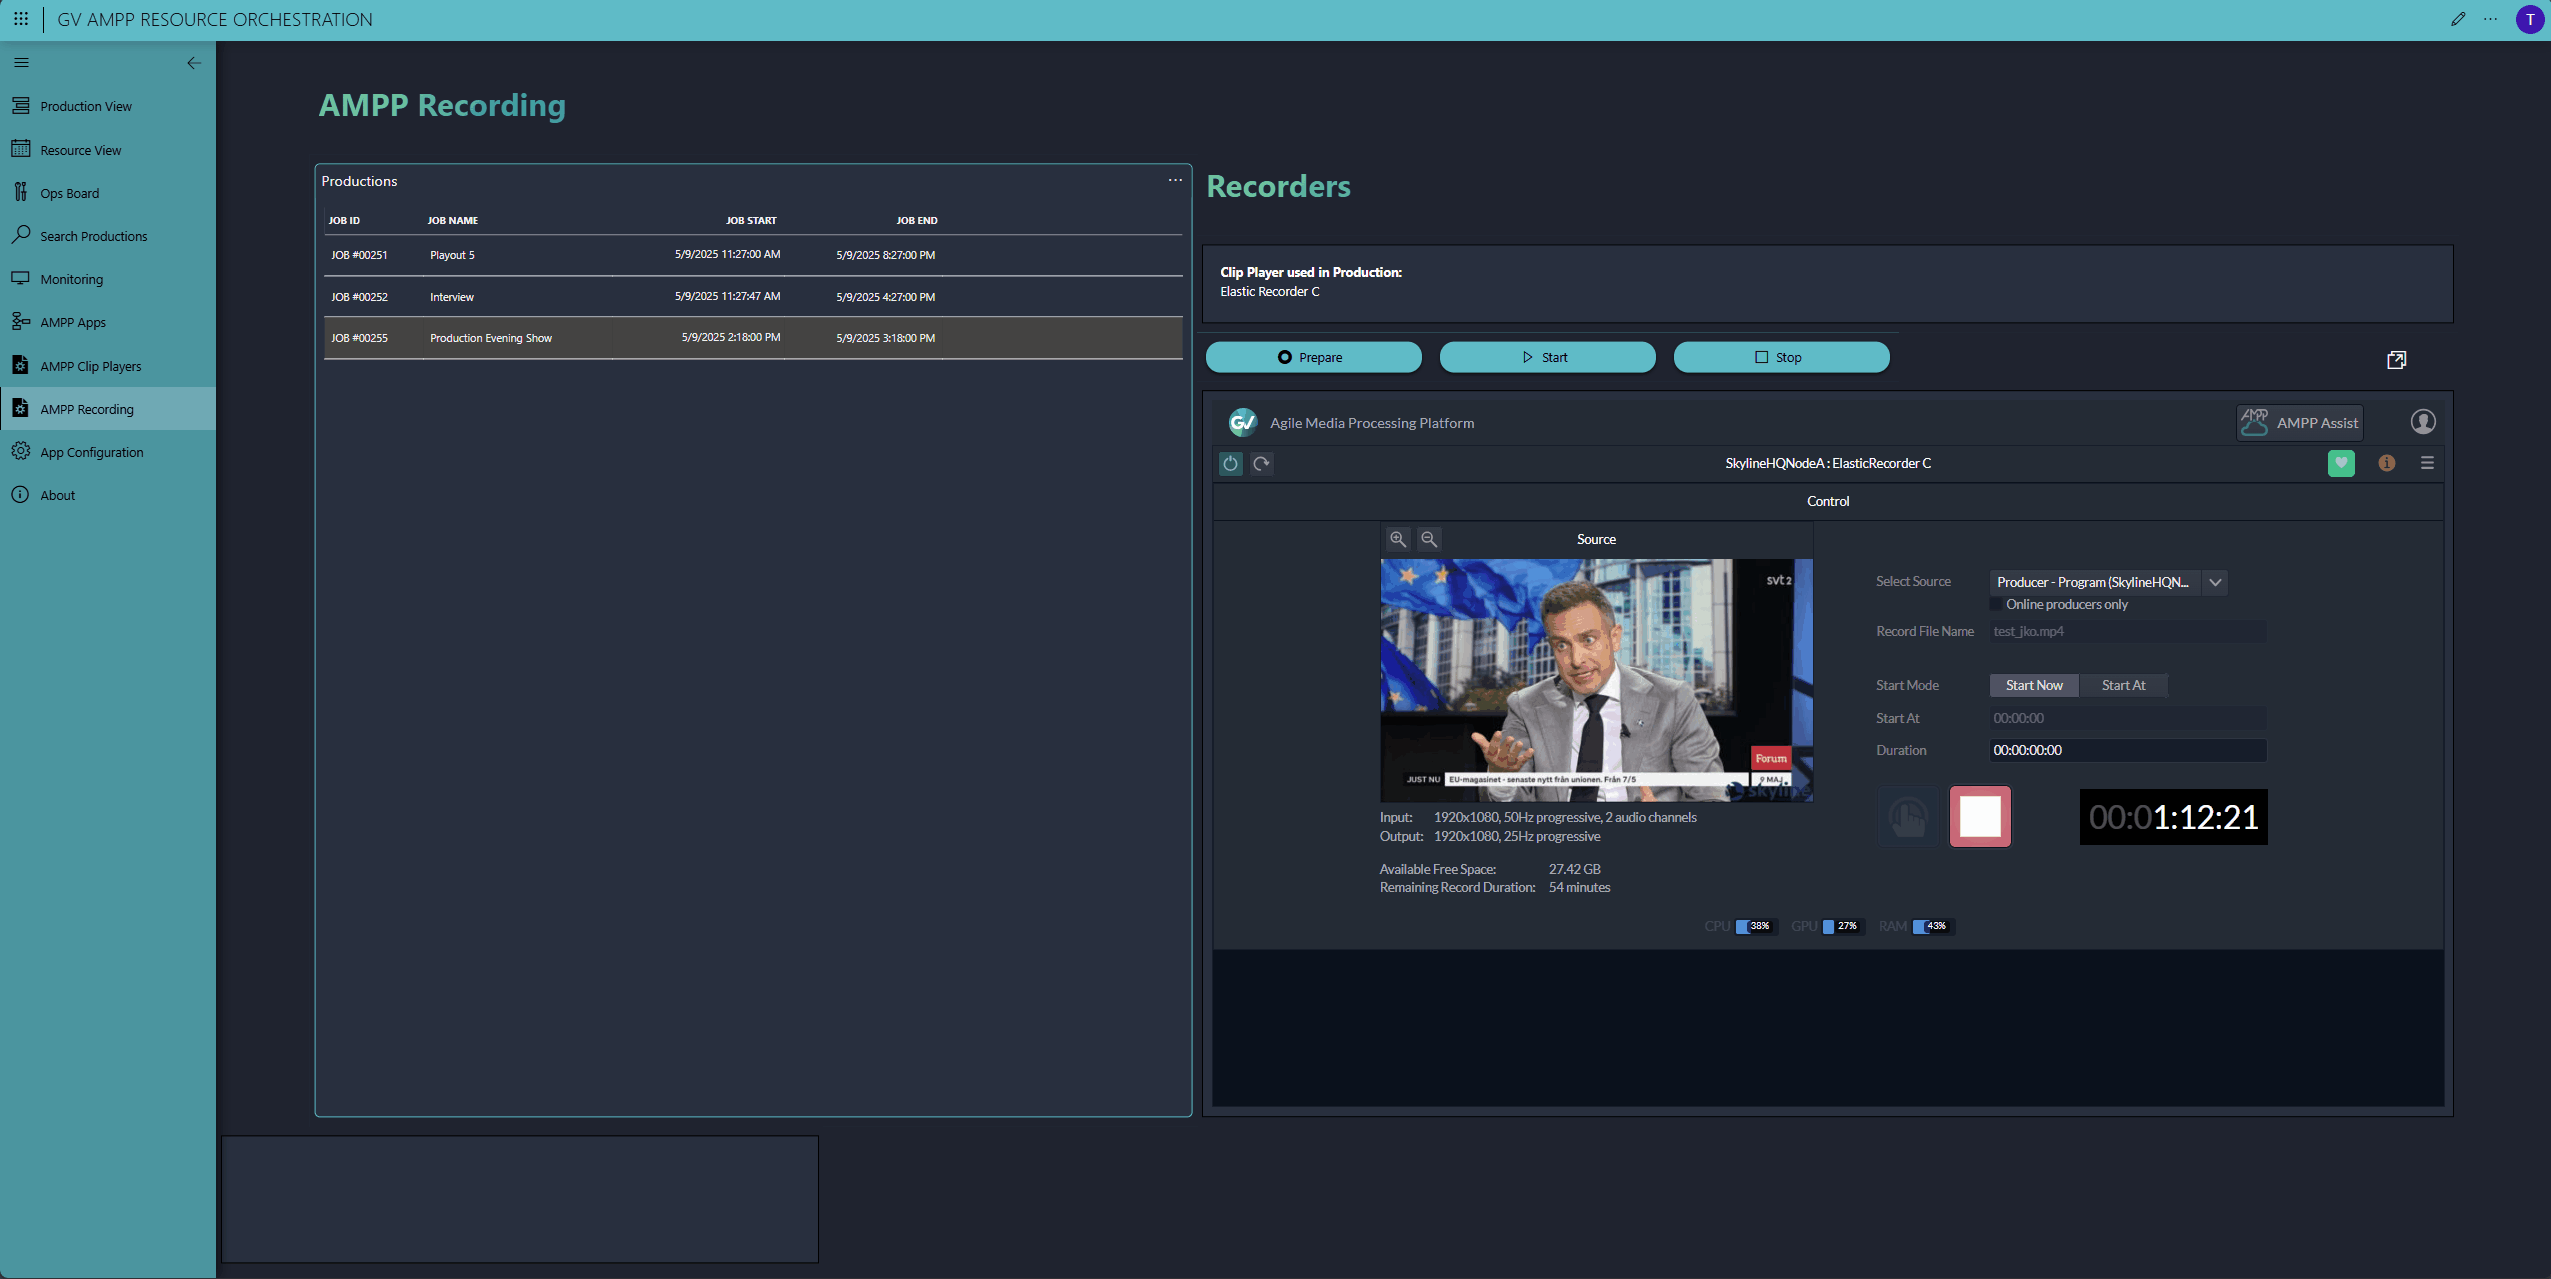Open the header more options ellipsis
Viewport: 2551px width, 1279px height.
tap(2490, 19)
